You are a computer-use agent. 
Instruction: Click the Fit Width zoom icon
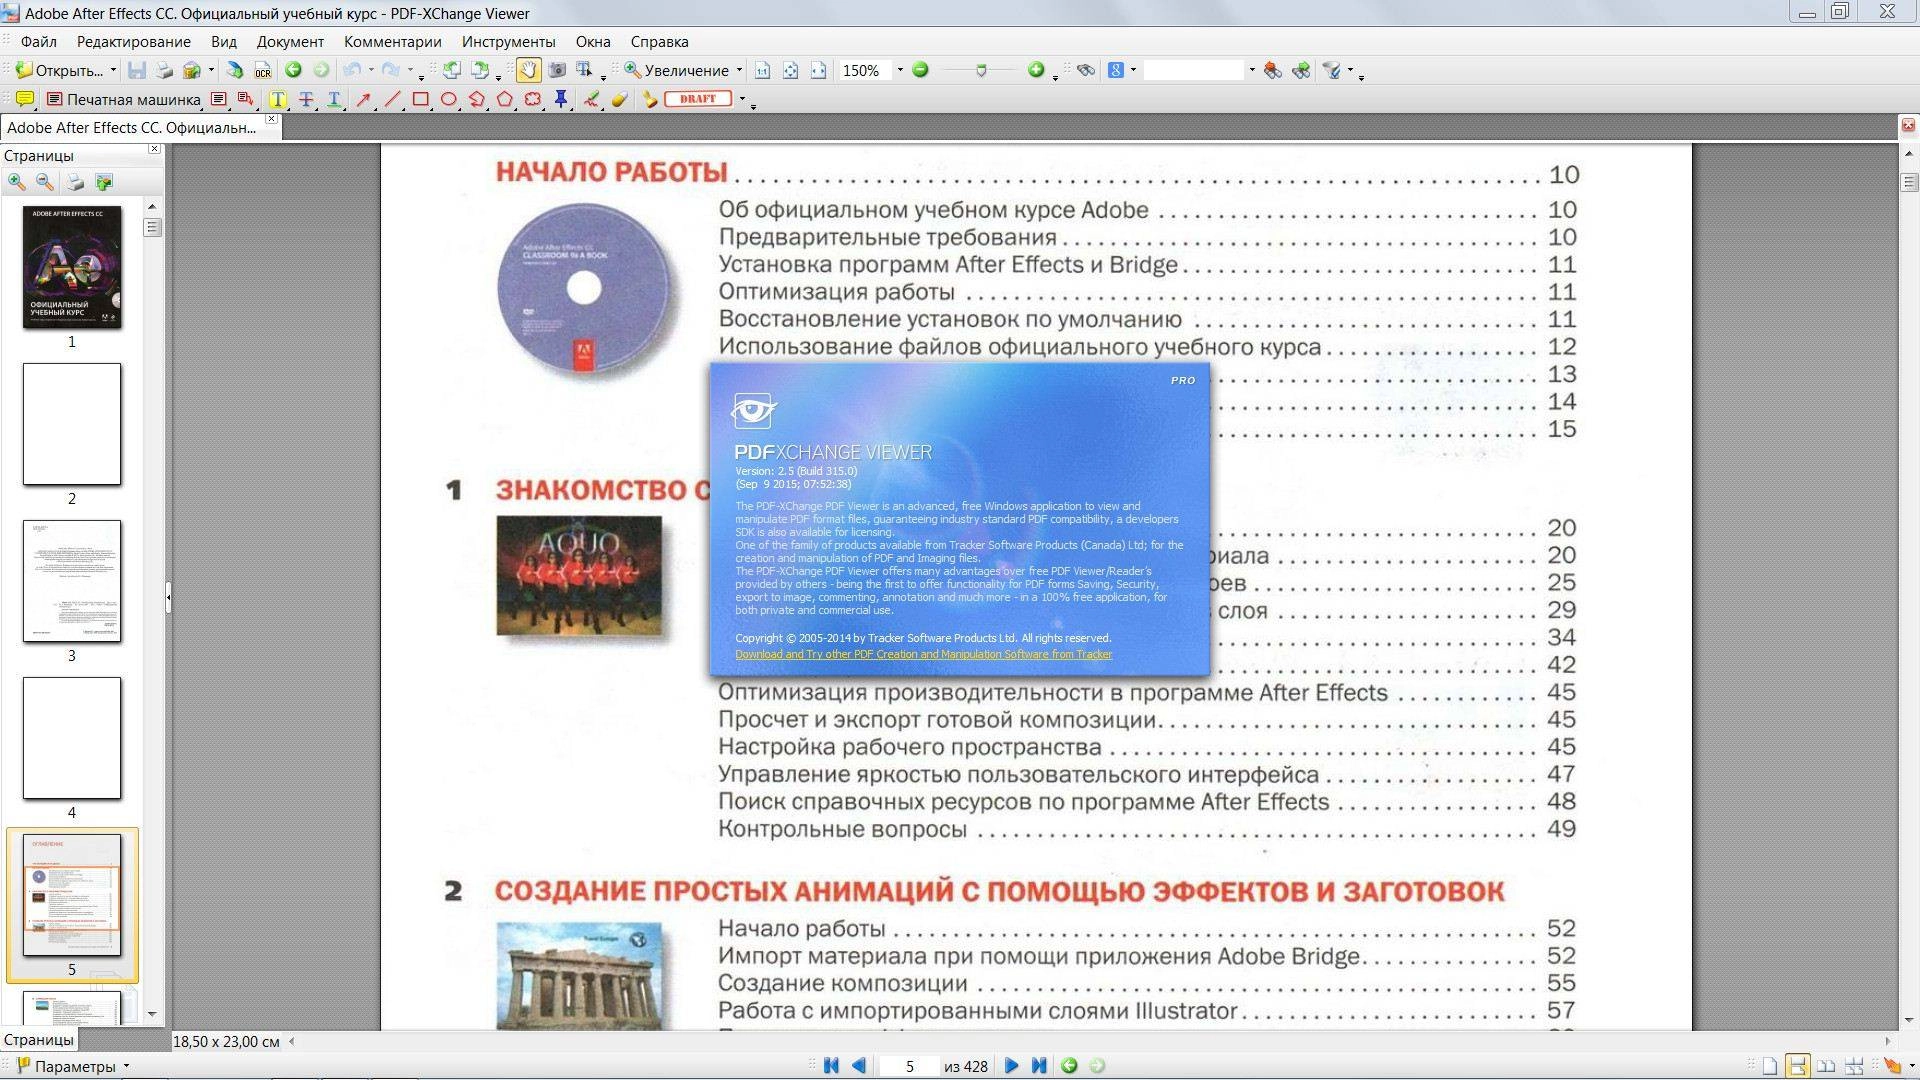[x=818, y=70]
